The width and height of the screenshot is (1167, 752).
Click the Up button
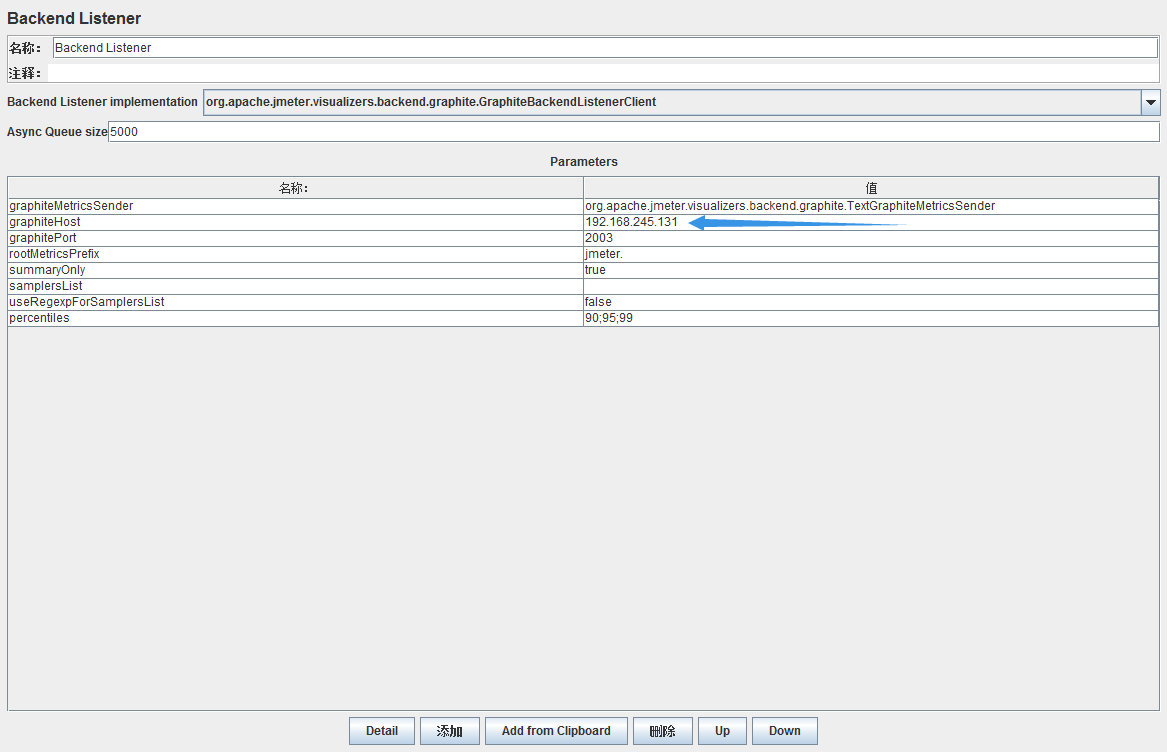coord(722,731)
